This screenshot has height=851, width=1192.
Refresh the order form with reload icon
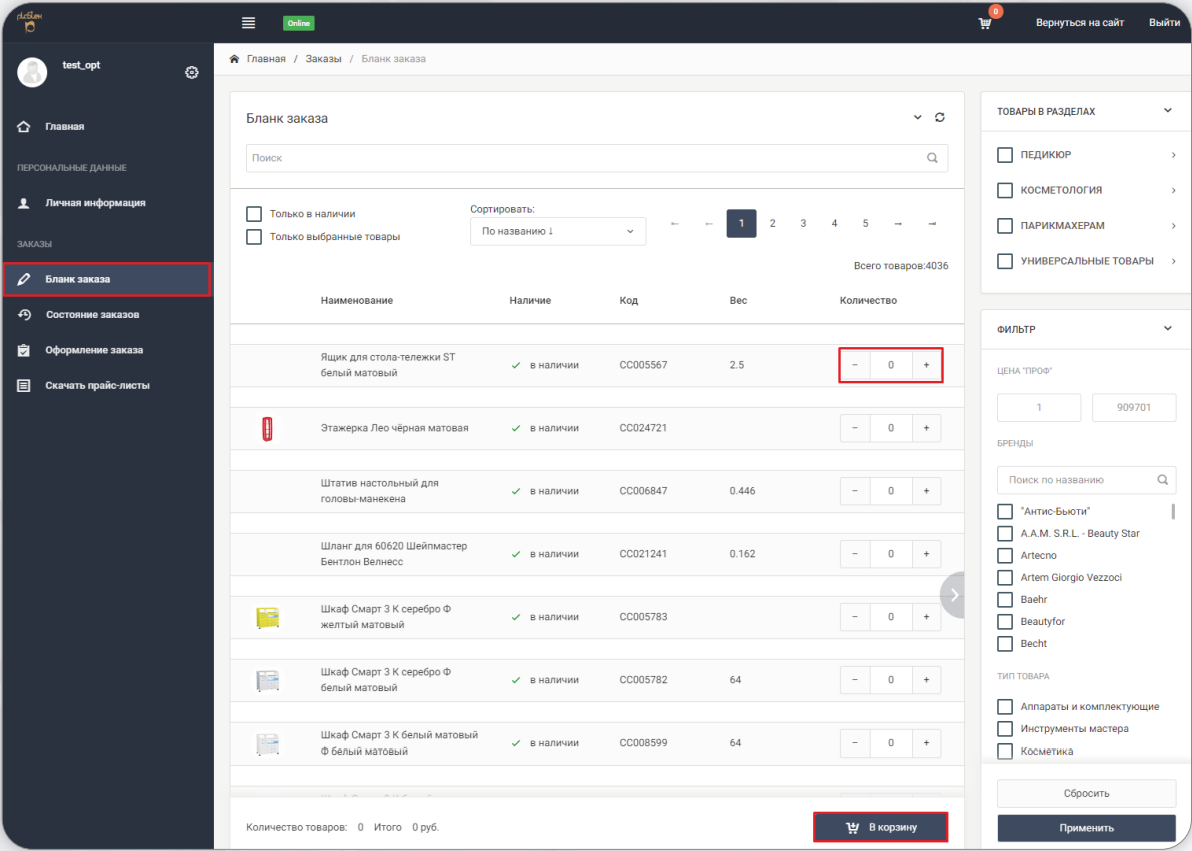point(940,118)
